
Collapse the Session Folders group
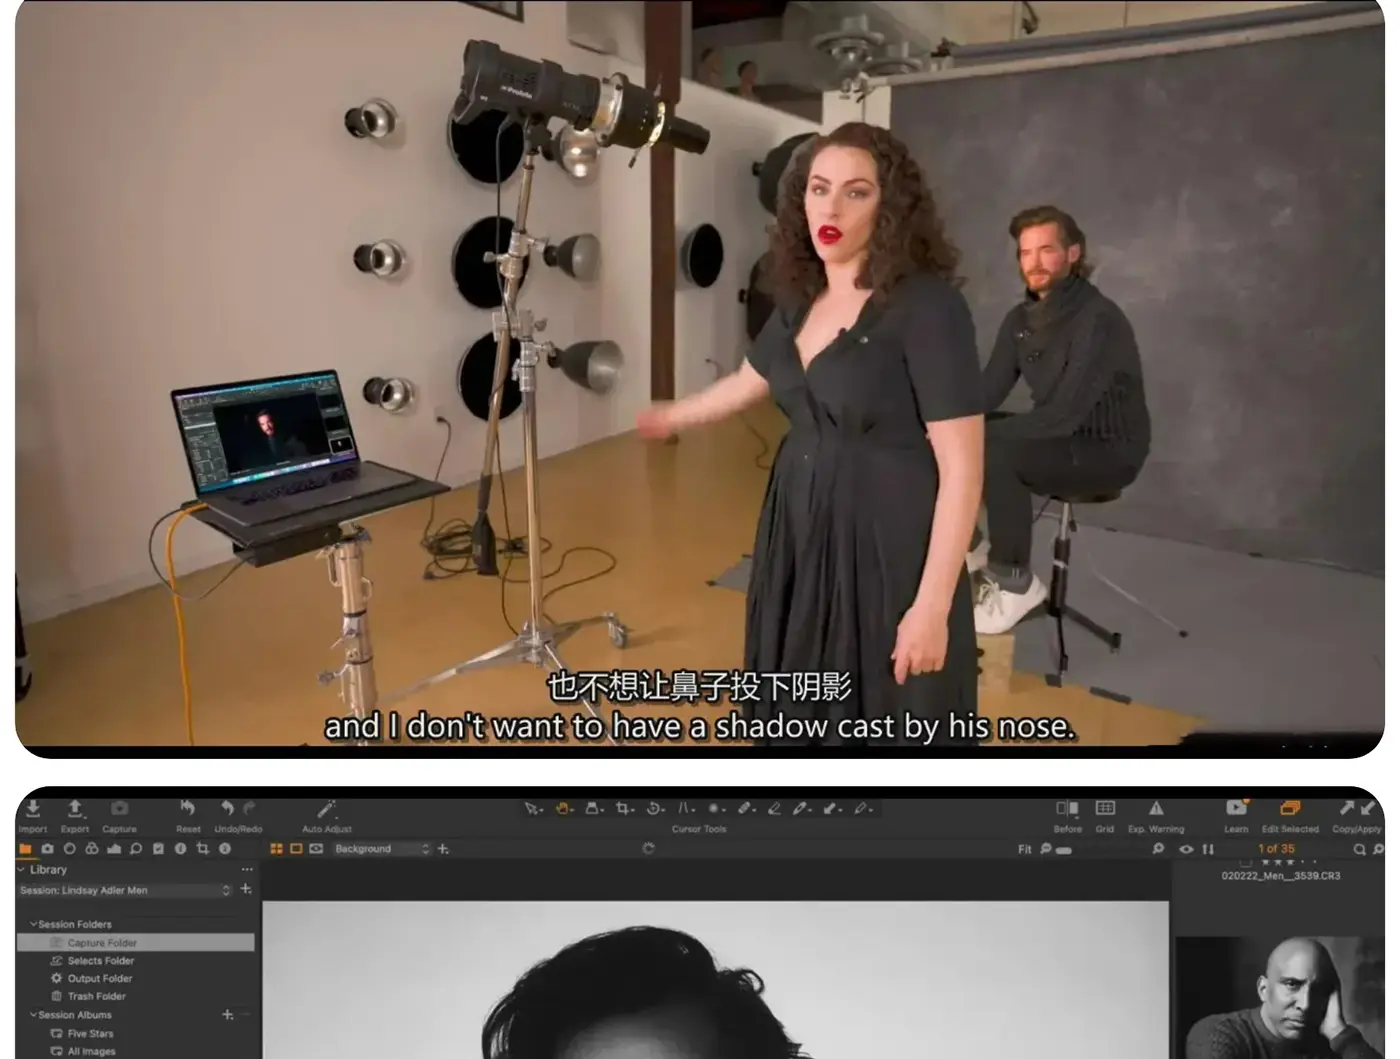(x=33, y=924)
